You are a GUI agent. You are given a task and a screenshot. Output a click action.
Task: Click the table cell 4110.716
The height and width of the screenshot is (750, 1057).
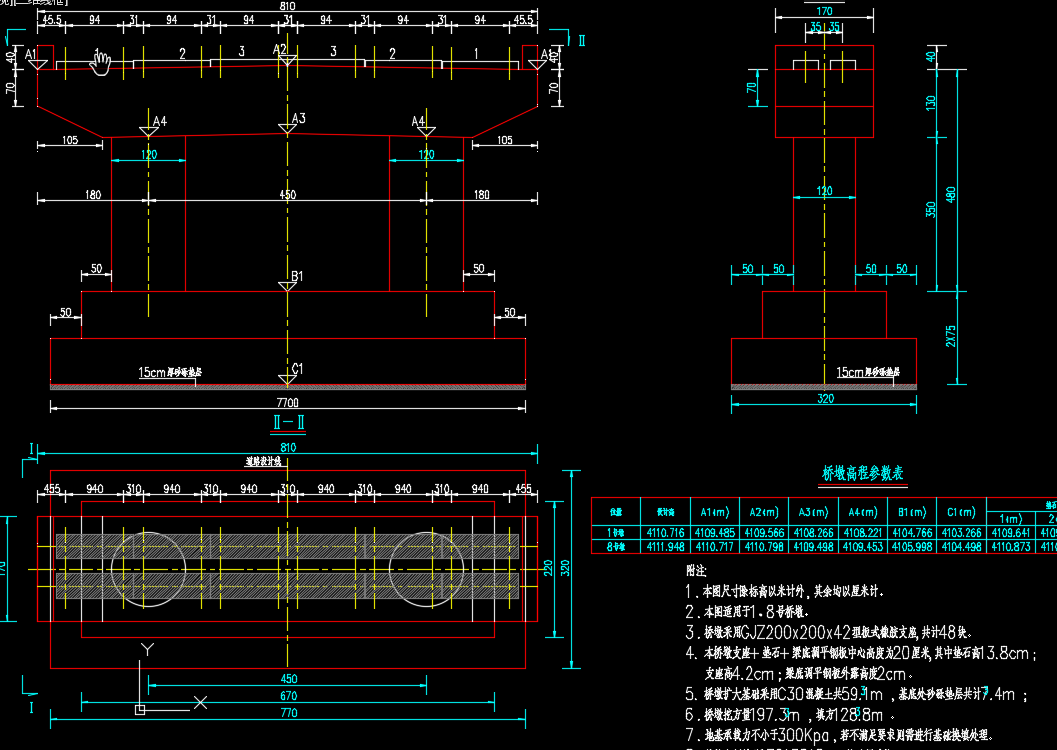tap(665, 532)
